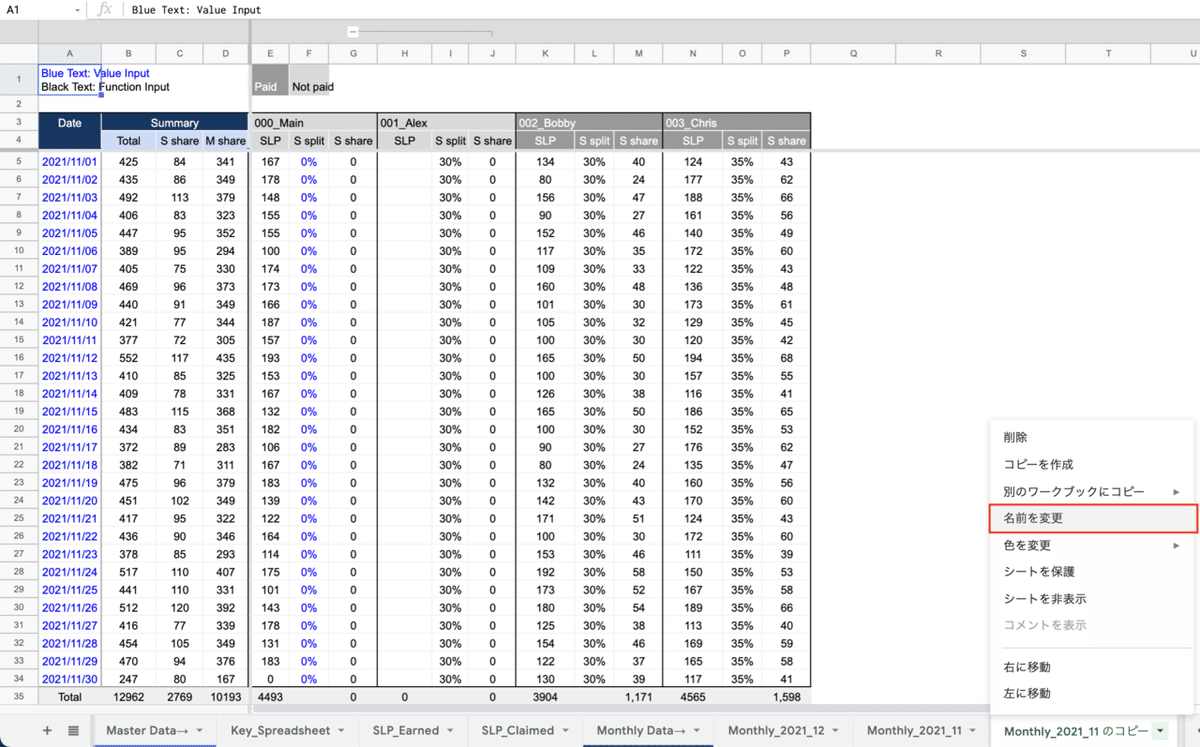
Task: Choose シートを非表示 to hide the sheet
Action: 1091,599
